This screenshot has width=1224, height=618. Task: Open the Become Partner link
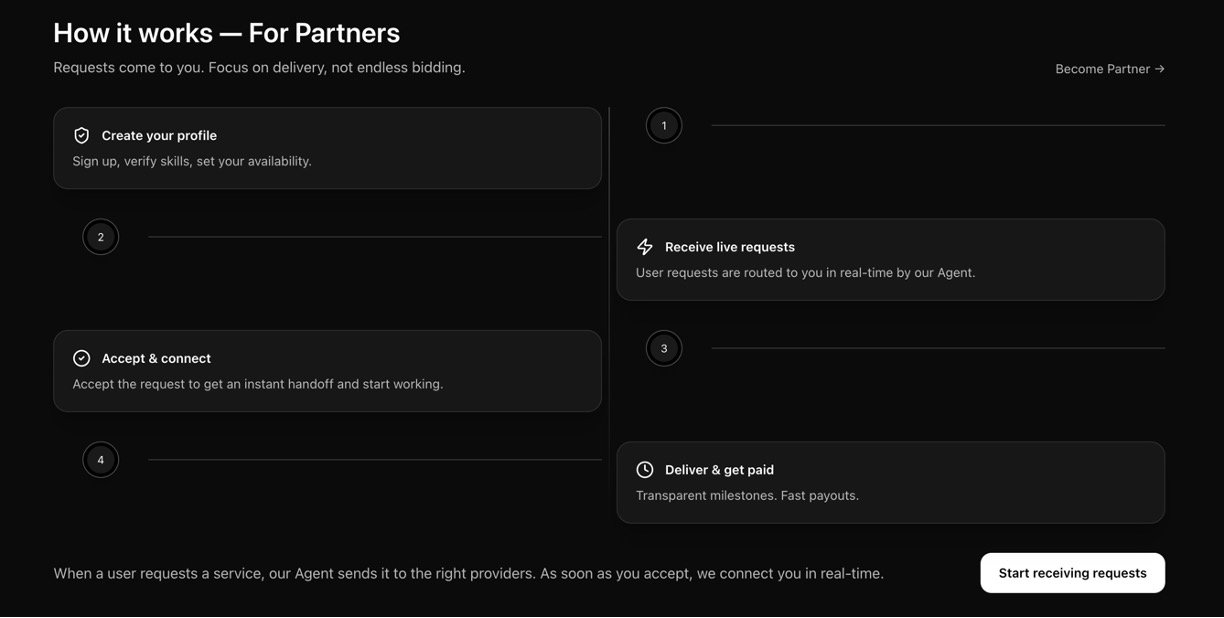coord(1109,69)
